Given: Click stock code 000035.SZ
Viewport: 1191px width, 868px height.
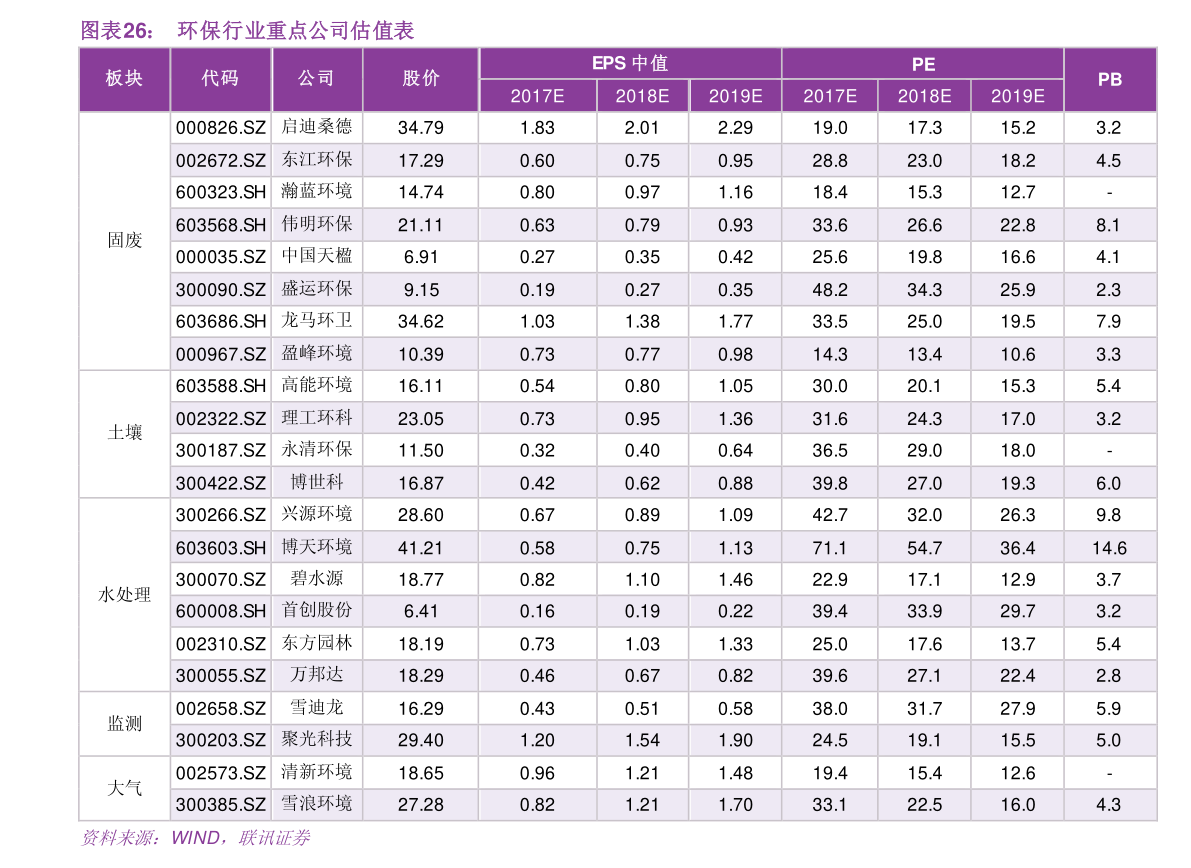Looking at the screenshot, I should (221, 257).
